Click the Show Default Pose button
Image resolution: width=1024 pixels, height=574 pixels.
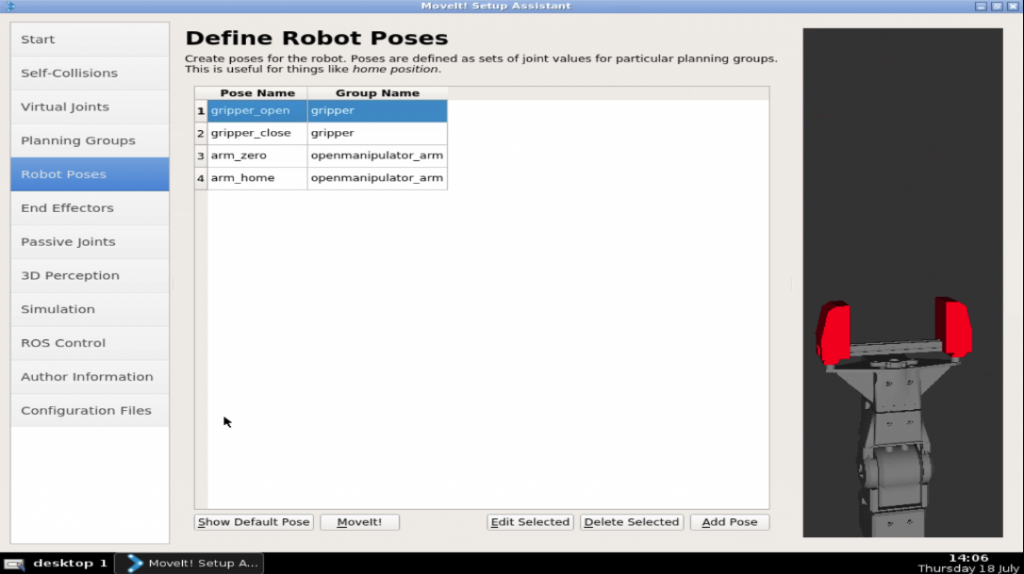click(254, 522)
